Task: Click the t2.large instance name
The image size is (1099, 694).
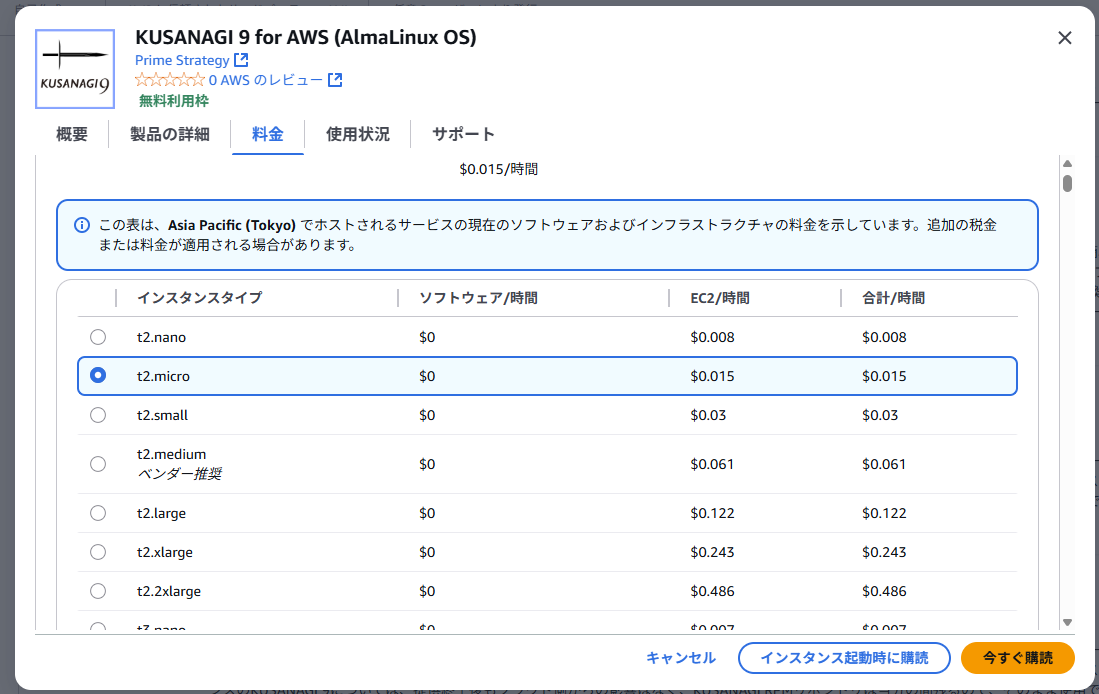Action: coord(161,513)
